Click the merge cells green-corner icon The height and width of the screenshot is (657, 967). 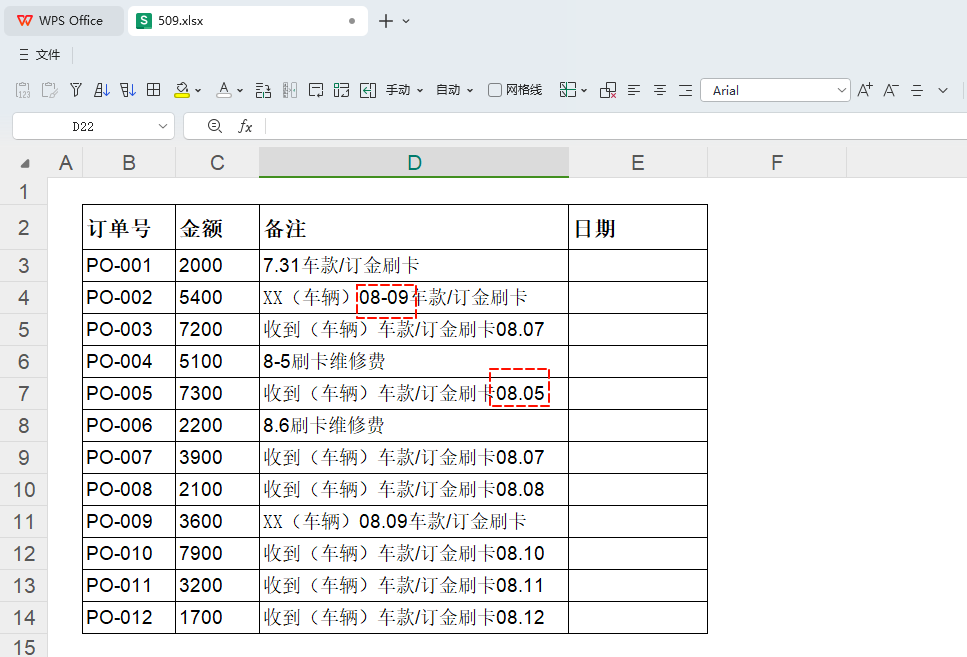coord(342,90)
